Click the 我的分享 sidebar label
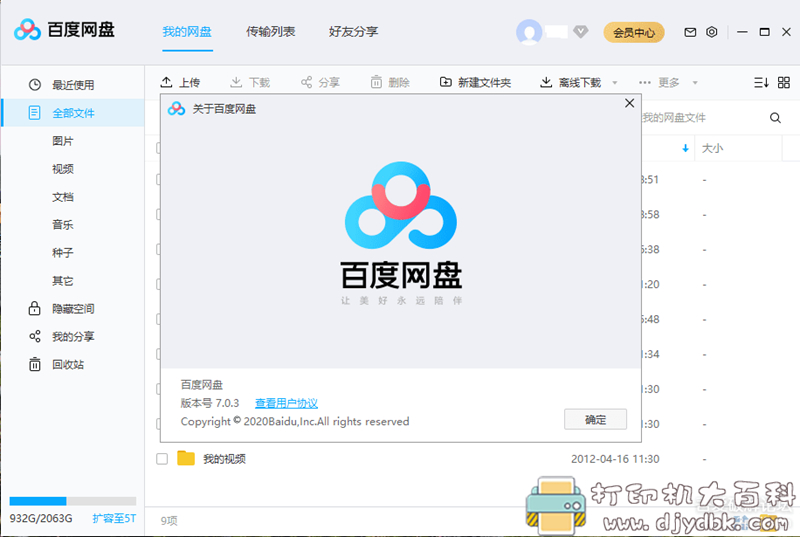The width and height of the screenshot is (800, 537). (x=73, y=337)
